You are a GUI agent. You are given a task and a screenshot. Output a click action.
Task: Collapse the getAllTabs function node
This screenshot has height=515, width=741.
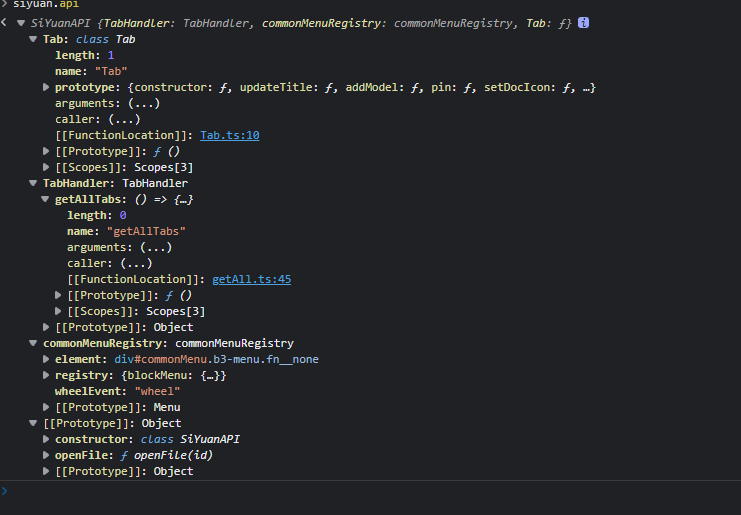[x=45, y=199]
